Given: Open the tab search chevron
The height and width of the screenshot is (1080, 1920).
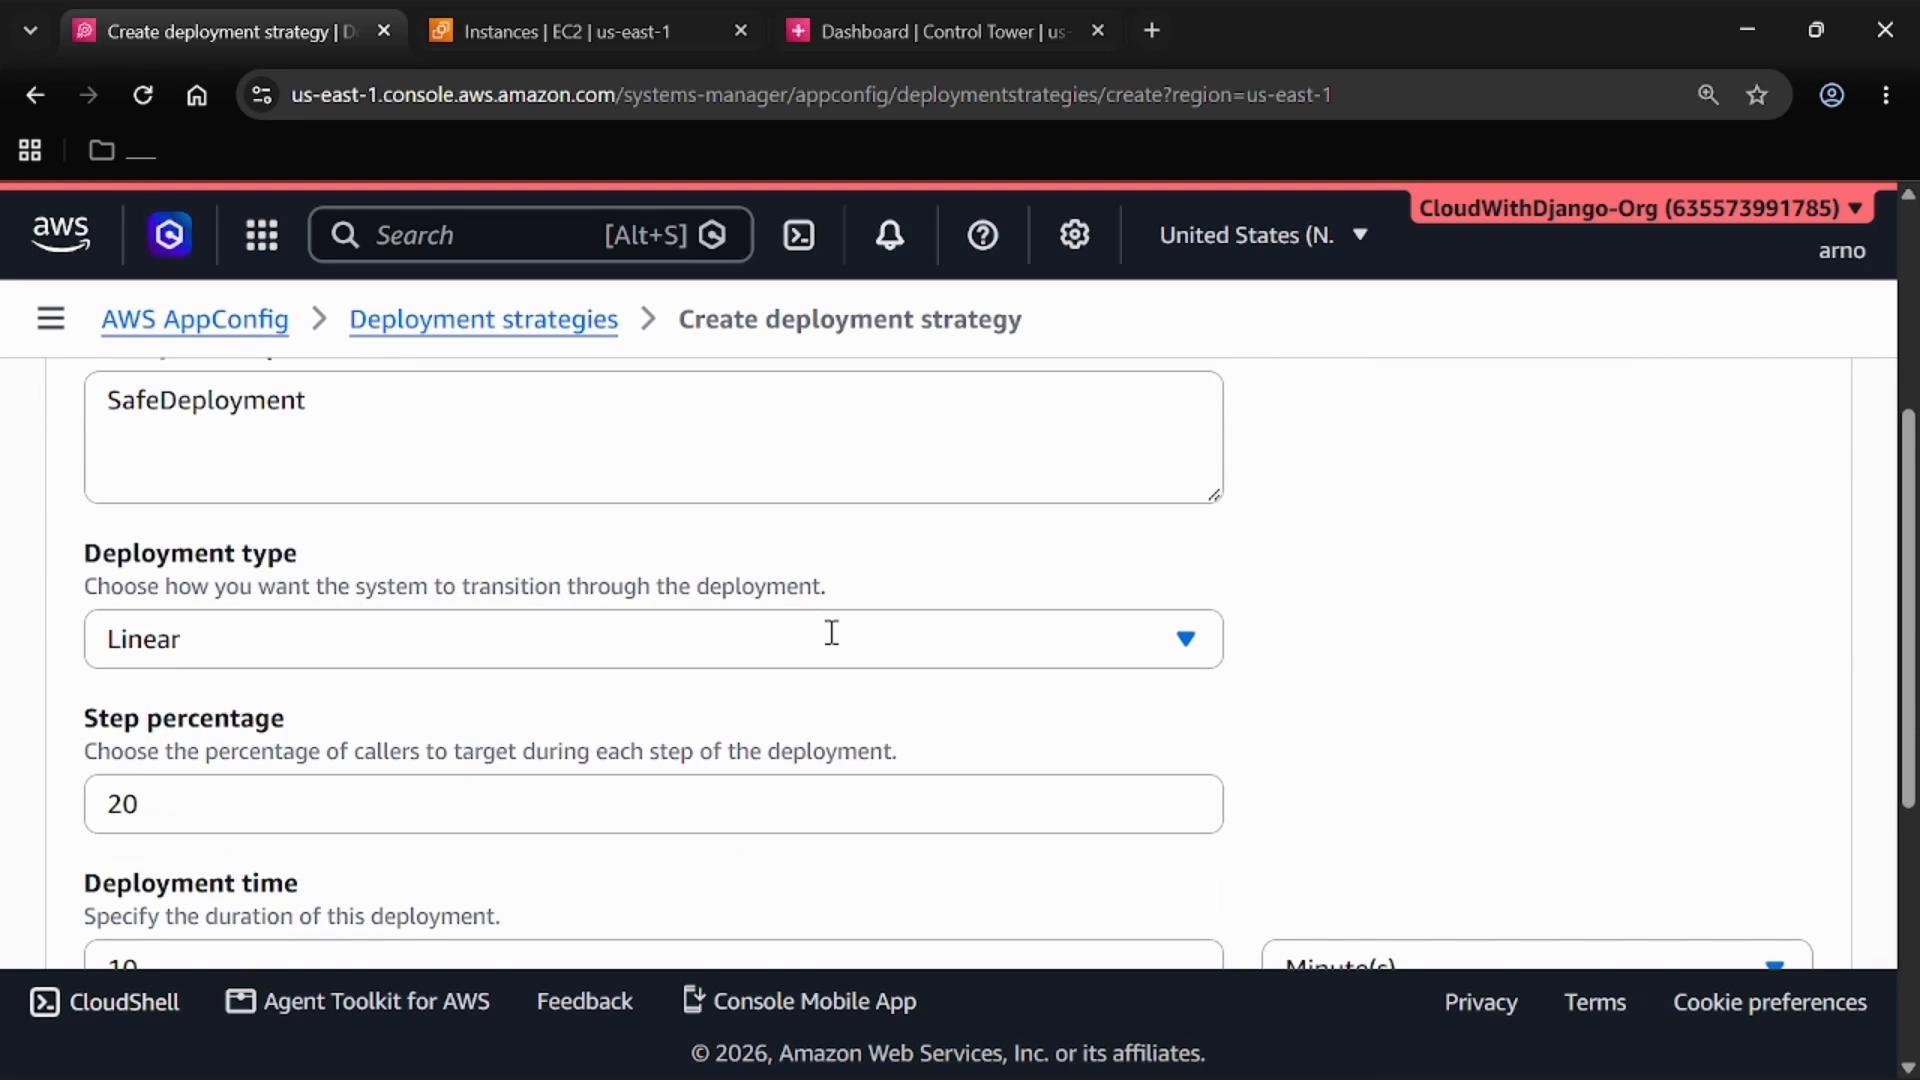Looking at the screenshot, I should point(30,31).
